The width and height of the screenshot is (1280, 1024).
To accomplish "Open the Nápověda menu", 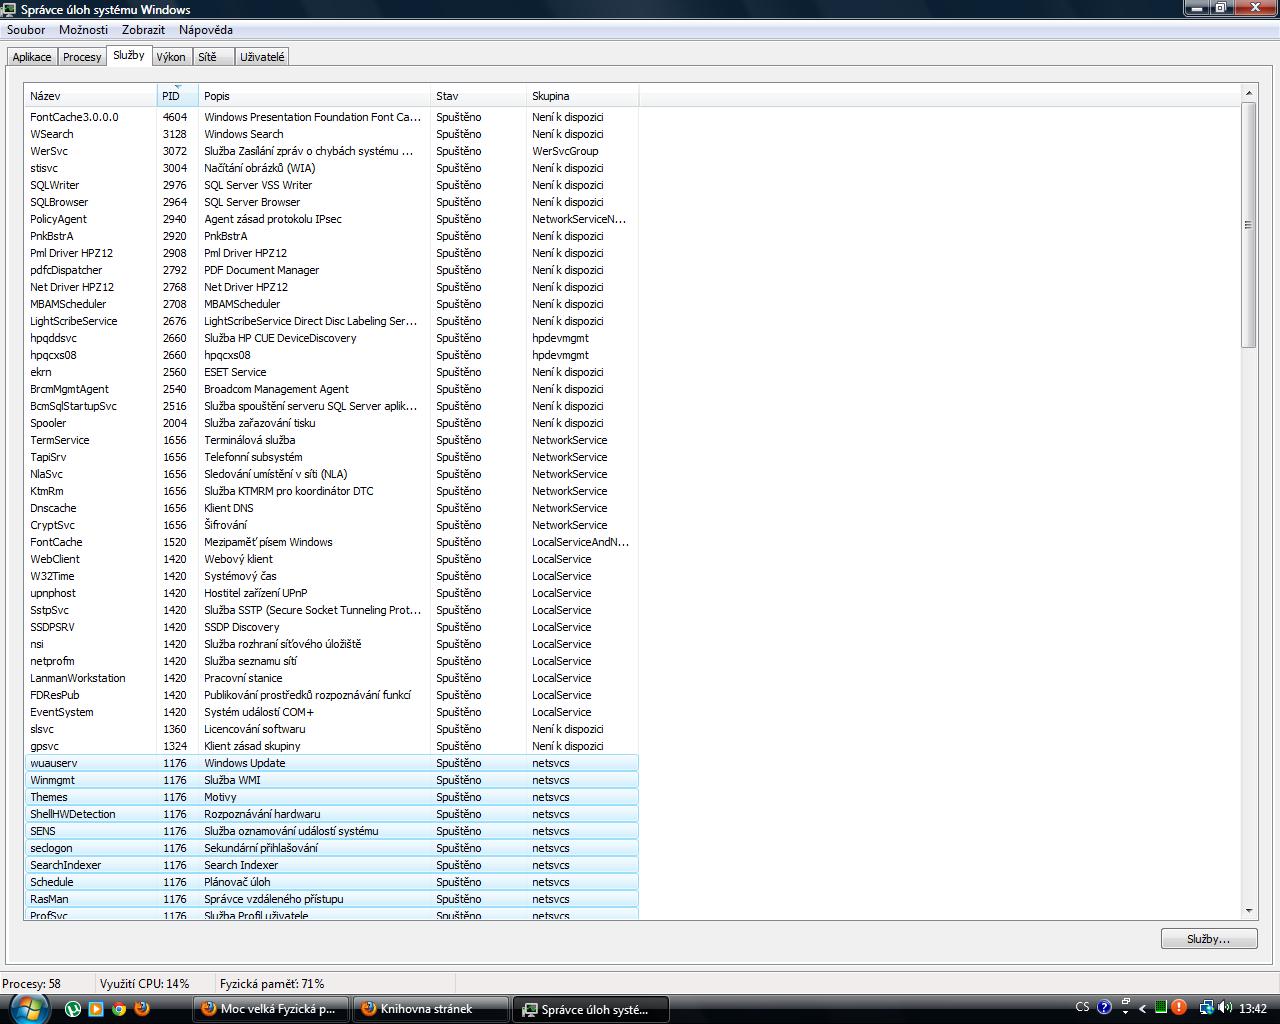I will 205,30.
